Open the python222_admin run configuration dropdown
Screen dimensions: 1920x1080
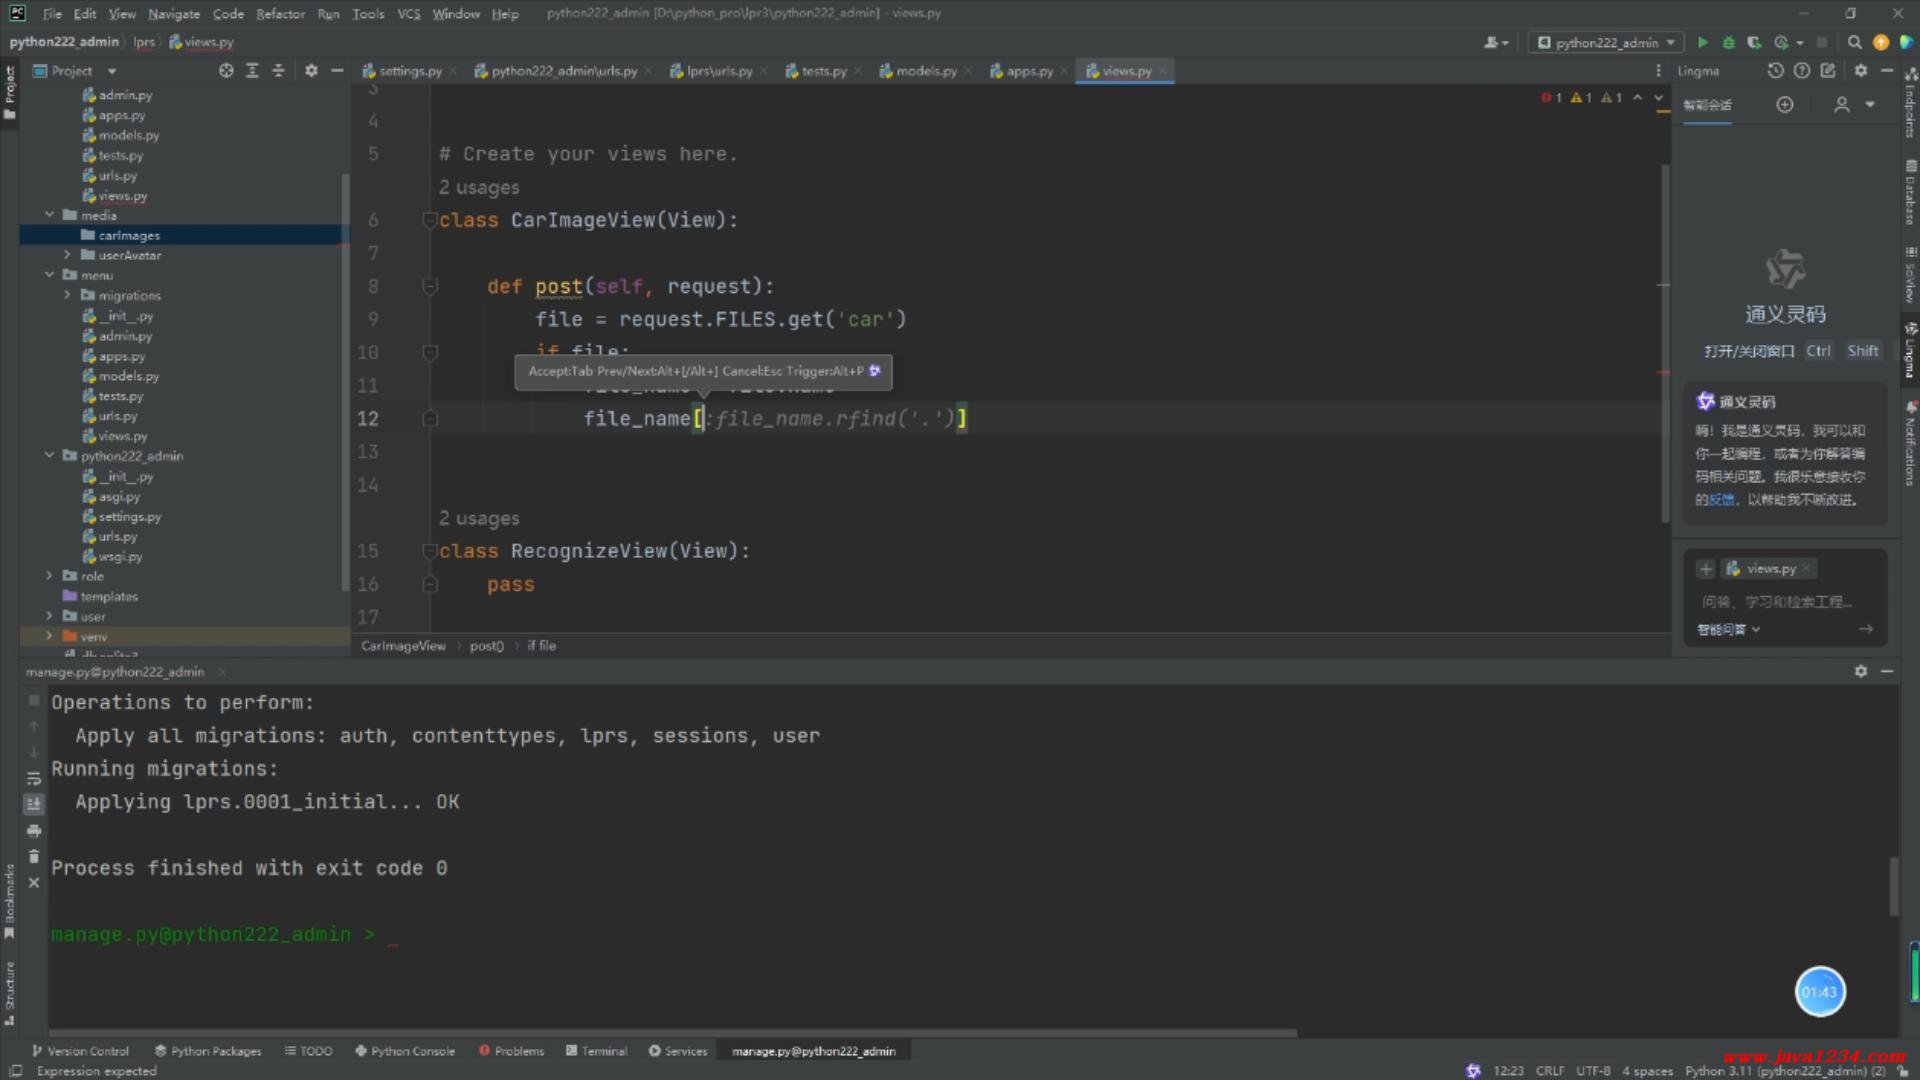coord(1606,42)
